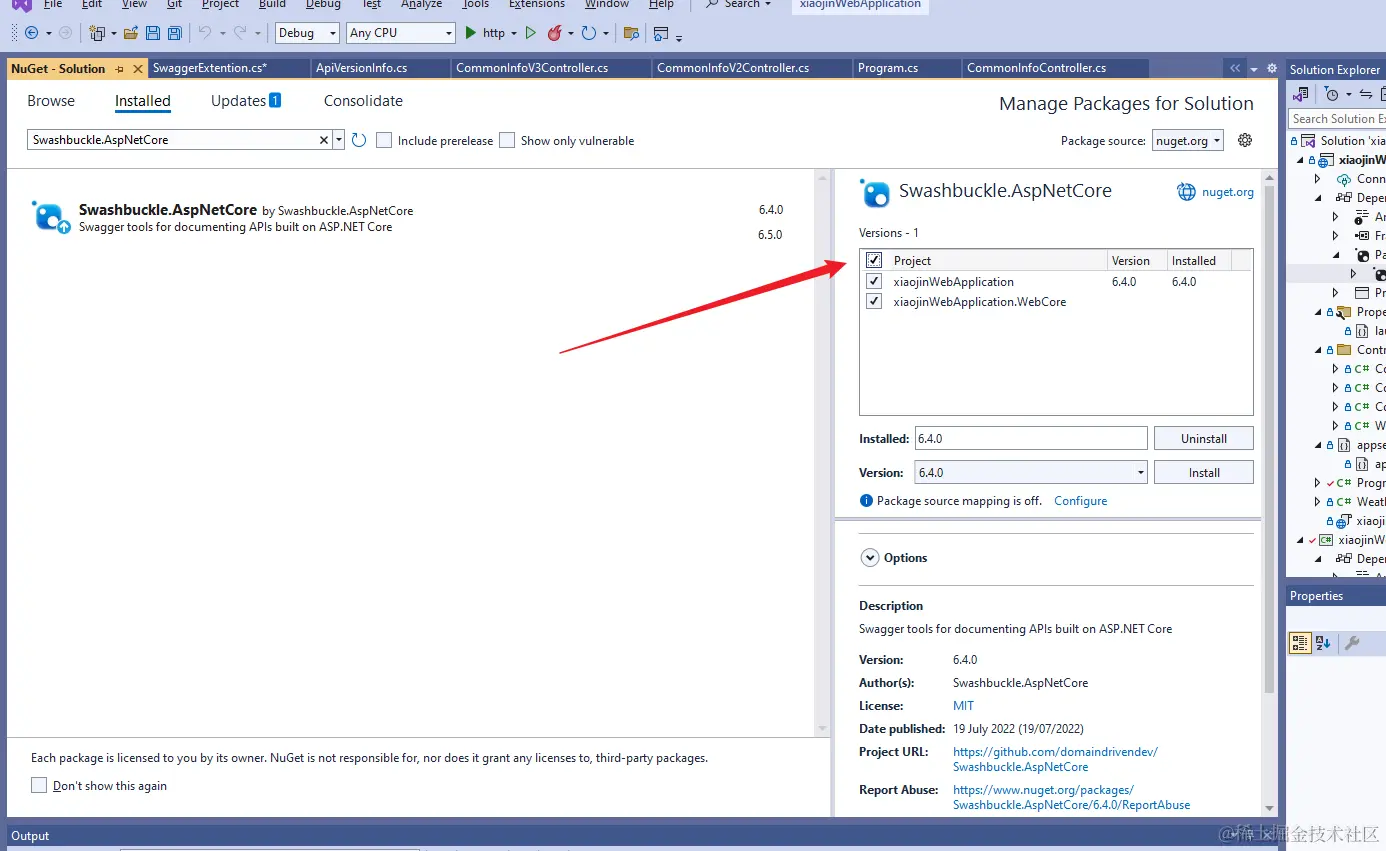Start Without Debugging outline play icon
This screenshot has width=1386, height=851.
coord(531,33)
